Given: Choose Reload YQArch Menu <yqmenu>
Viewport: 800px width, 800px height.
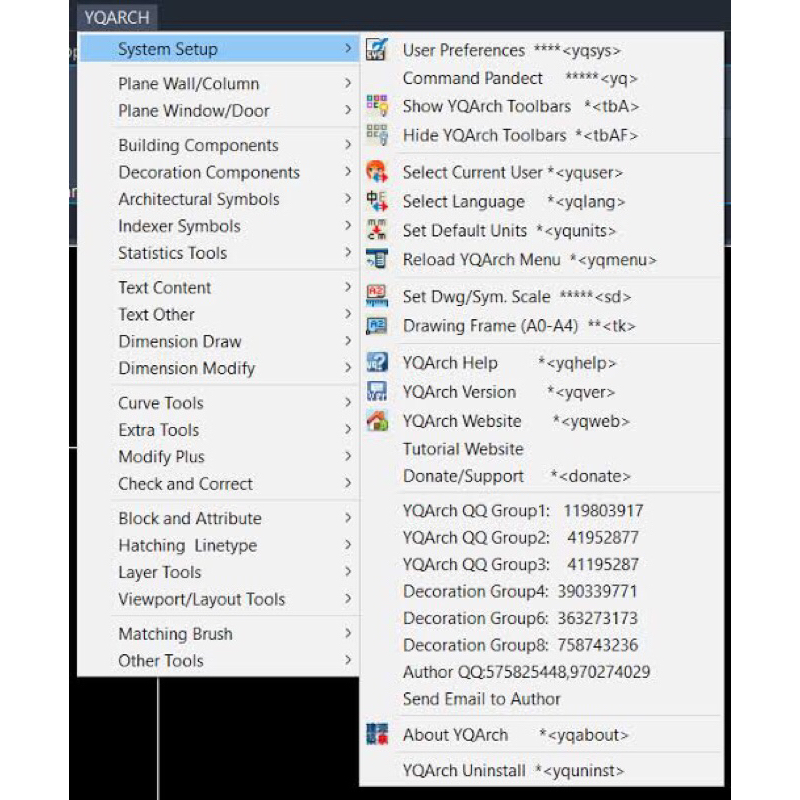Looking at the screenshot, I should click(x=542, y=260).
